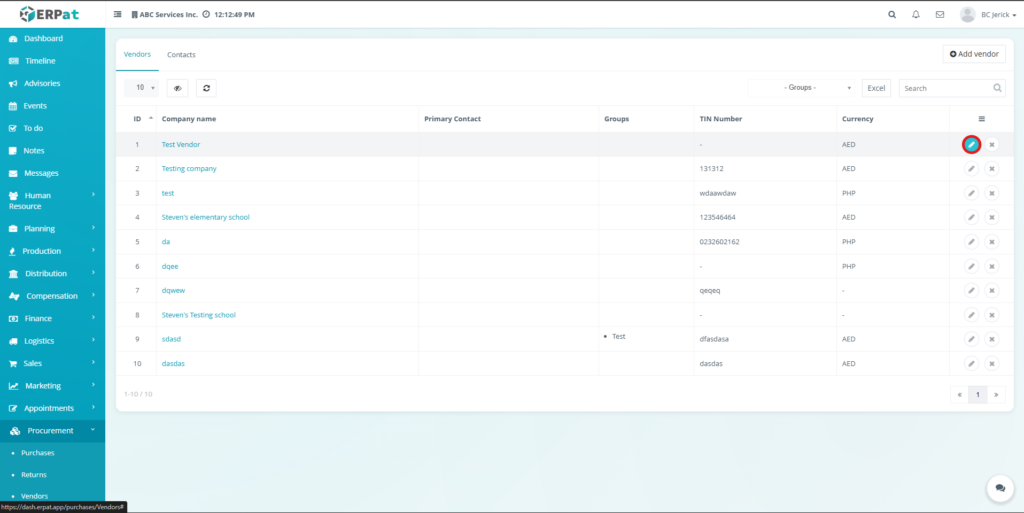Open the table column menu icon
The width and height of the screenshot is (1024, 513).
981,119
